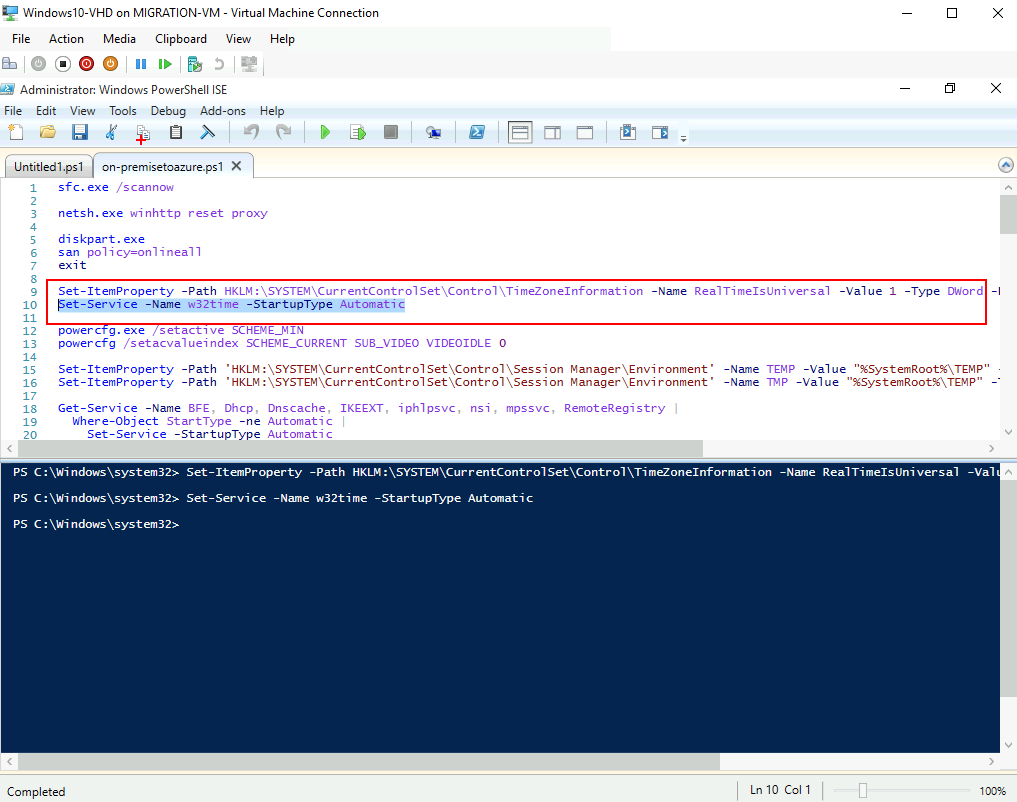
Task: Run the selected code only
Action: pos(358,132)
